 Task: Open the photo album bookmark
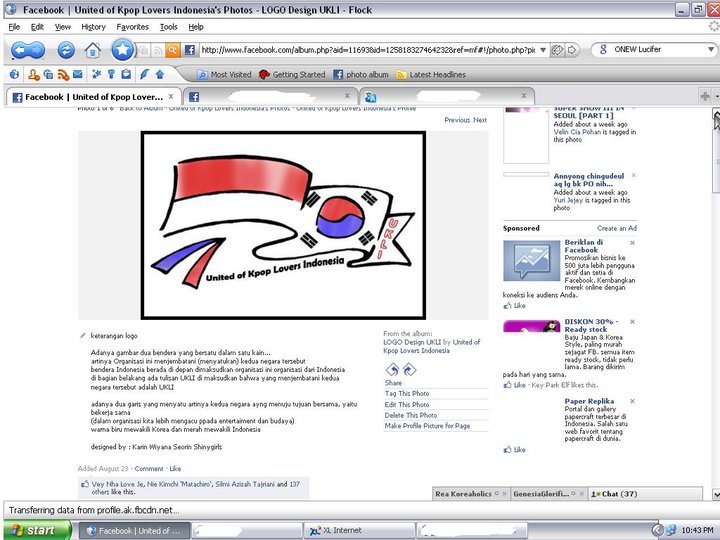[x=361, y=74]
